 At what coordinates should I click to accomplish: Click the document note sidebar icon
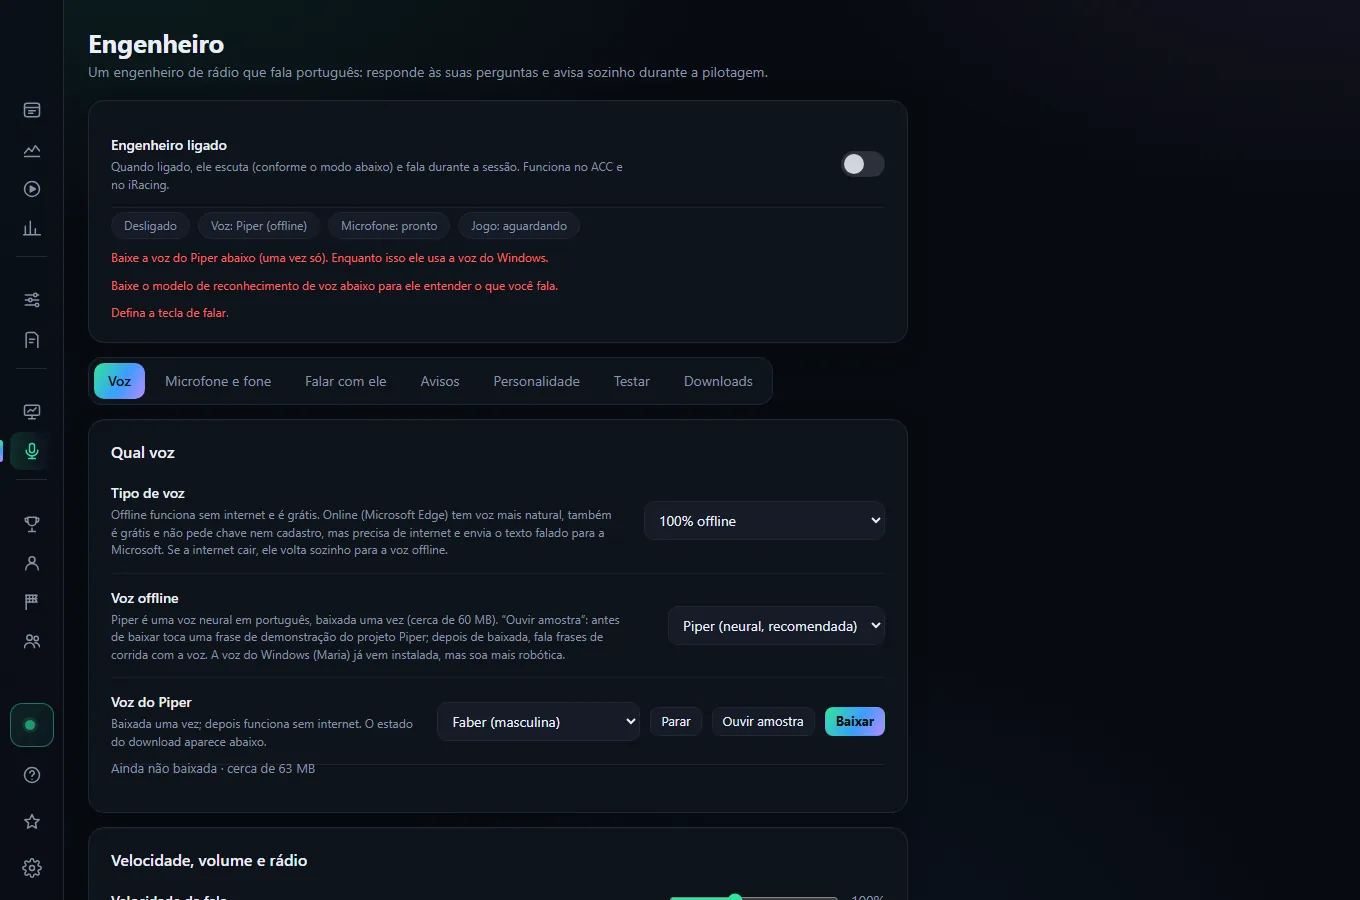coord(32,340)
